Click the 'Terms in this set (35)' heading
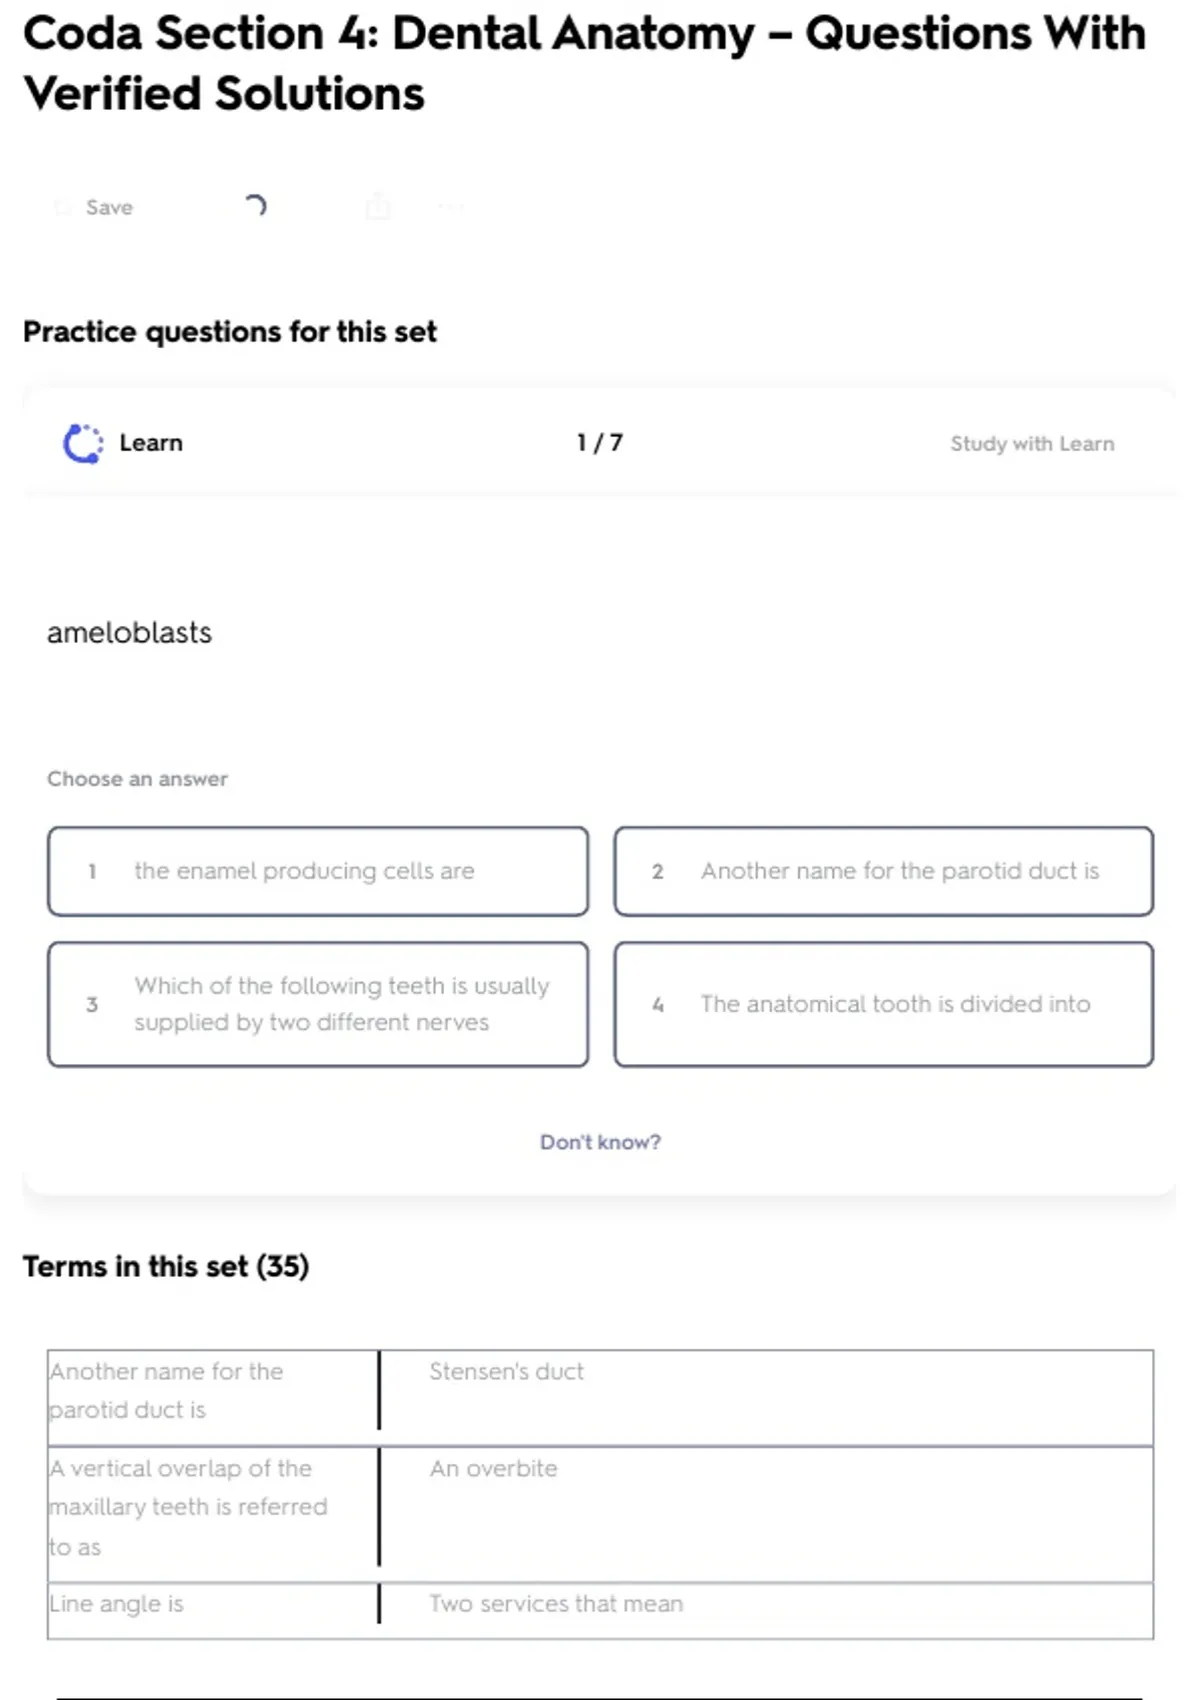Screen dimensions: 1200x1700 click(x=166, y=1267)
